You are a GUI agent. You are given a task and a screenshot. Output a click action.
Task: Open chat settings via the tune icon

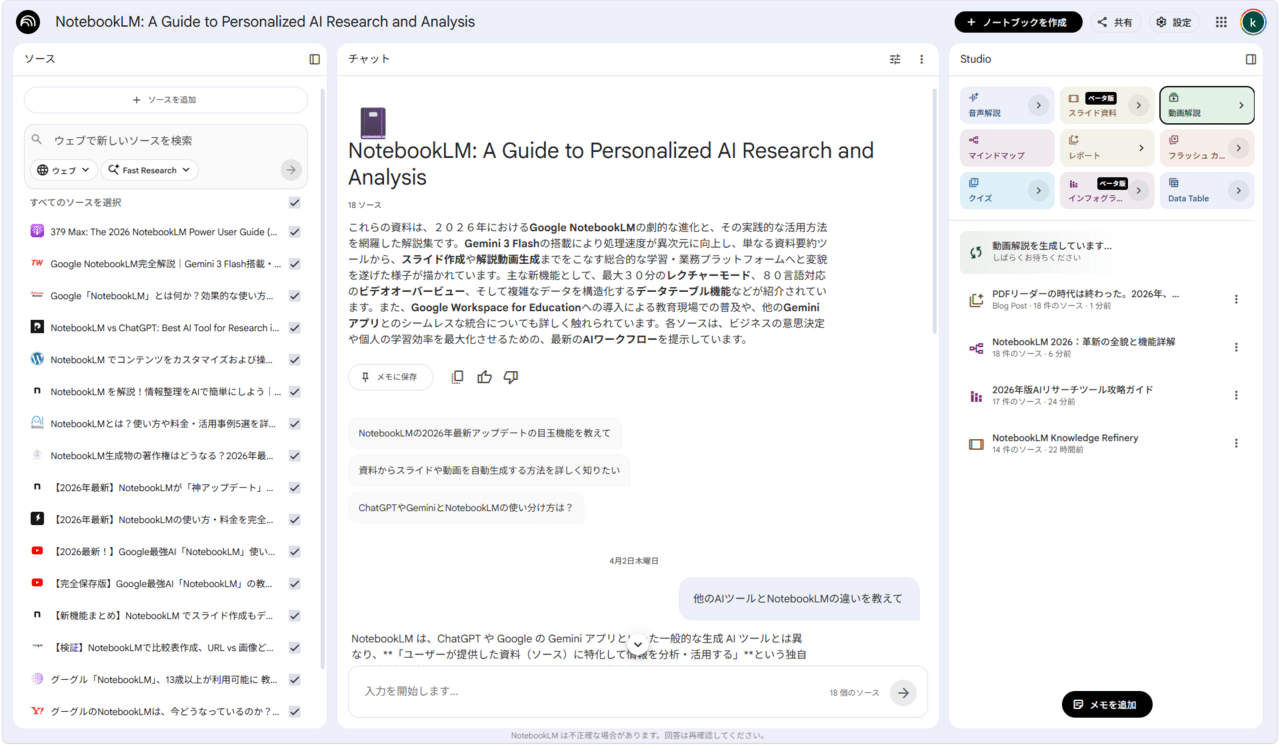[895, 59]
